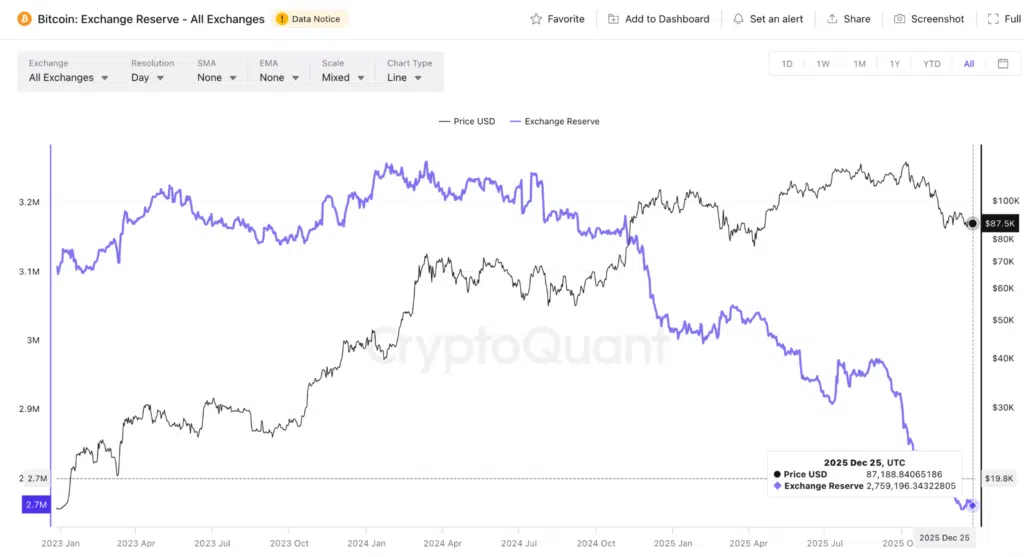Open the SMA None dropdown
The height and width of the screenshot is (557, 1024).
click(217, 77)
